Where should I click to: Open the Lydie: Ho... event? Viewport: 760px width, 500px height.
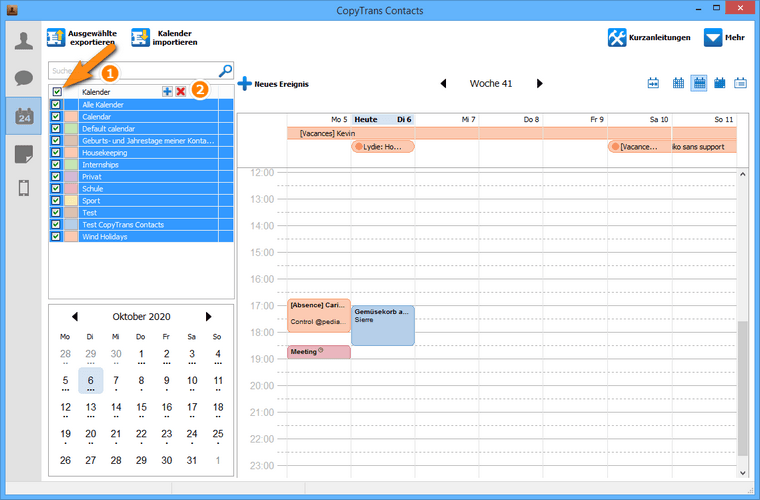tap(382, 147)
